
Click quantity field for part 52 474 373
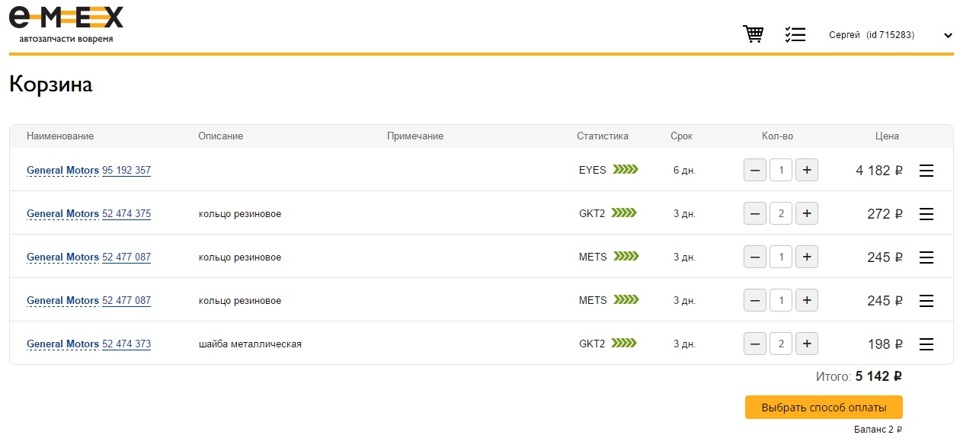point(781,344)
